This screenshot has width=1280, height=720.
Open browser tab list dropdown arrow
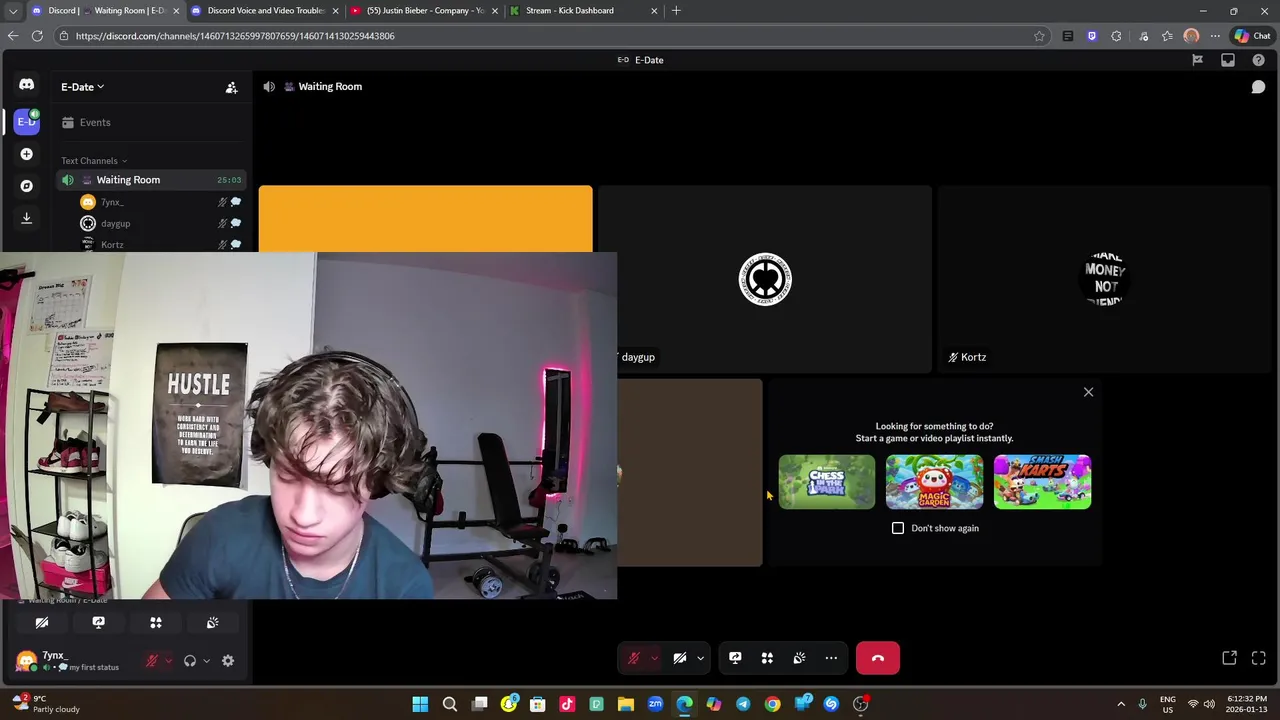click(13, 11)
